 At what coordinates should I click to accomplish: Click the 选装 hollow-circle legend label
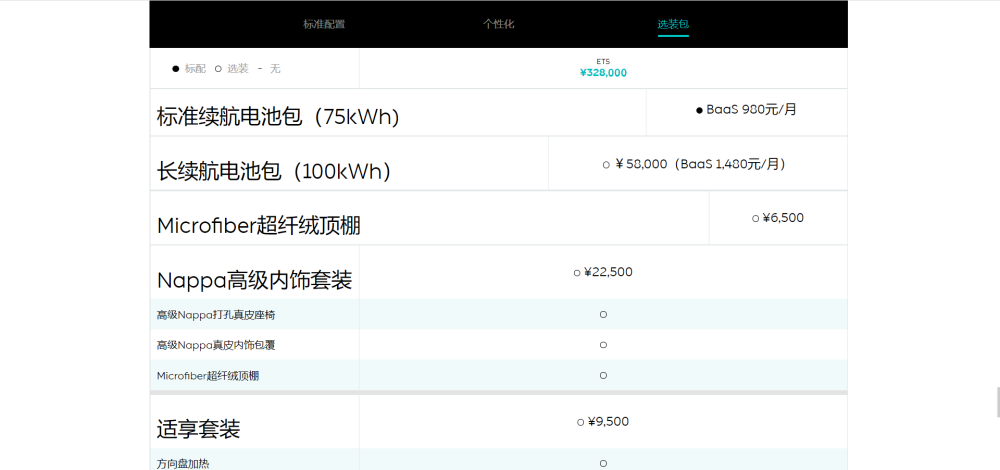click(x=232, y=69)
